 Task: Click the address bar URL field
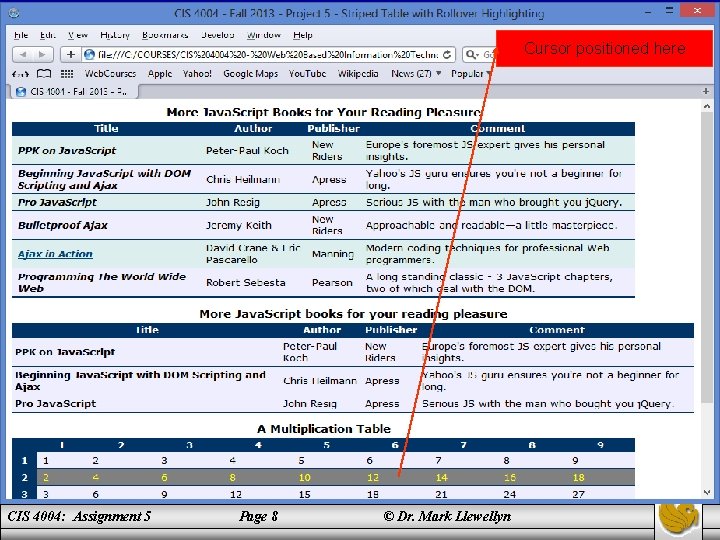(268, 55)
